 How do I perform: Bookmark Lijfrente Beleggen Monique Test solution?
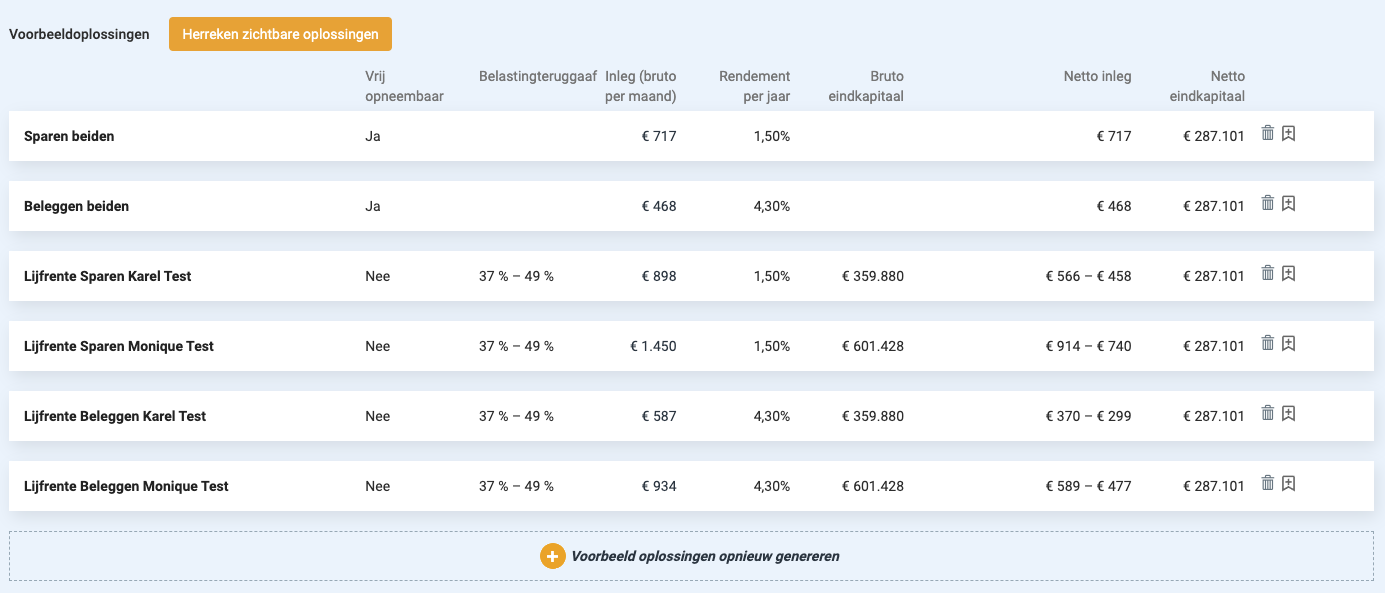point(1289,483)
